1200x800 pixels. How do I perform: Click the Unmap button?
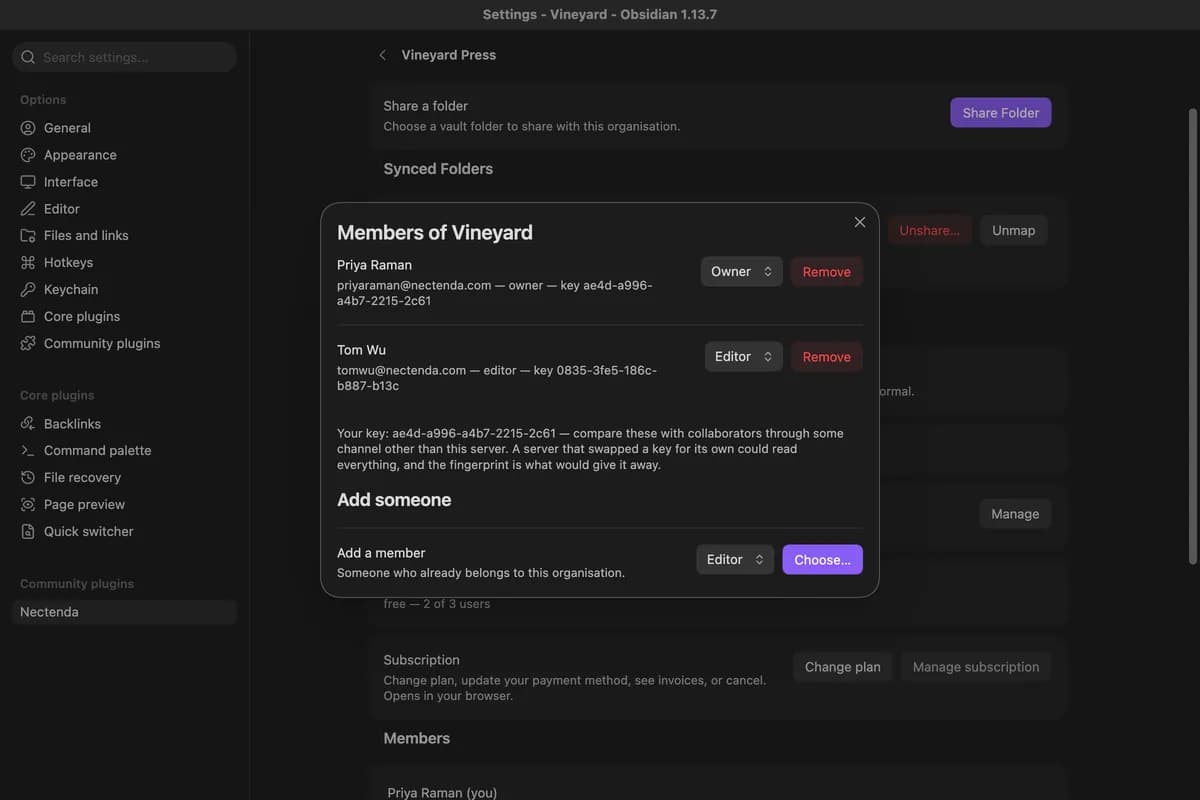[x=1014, y=230]
